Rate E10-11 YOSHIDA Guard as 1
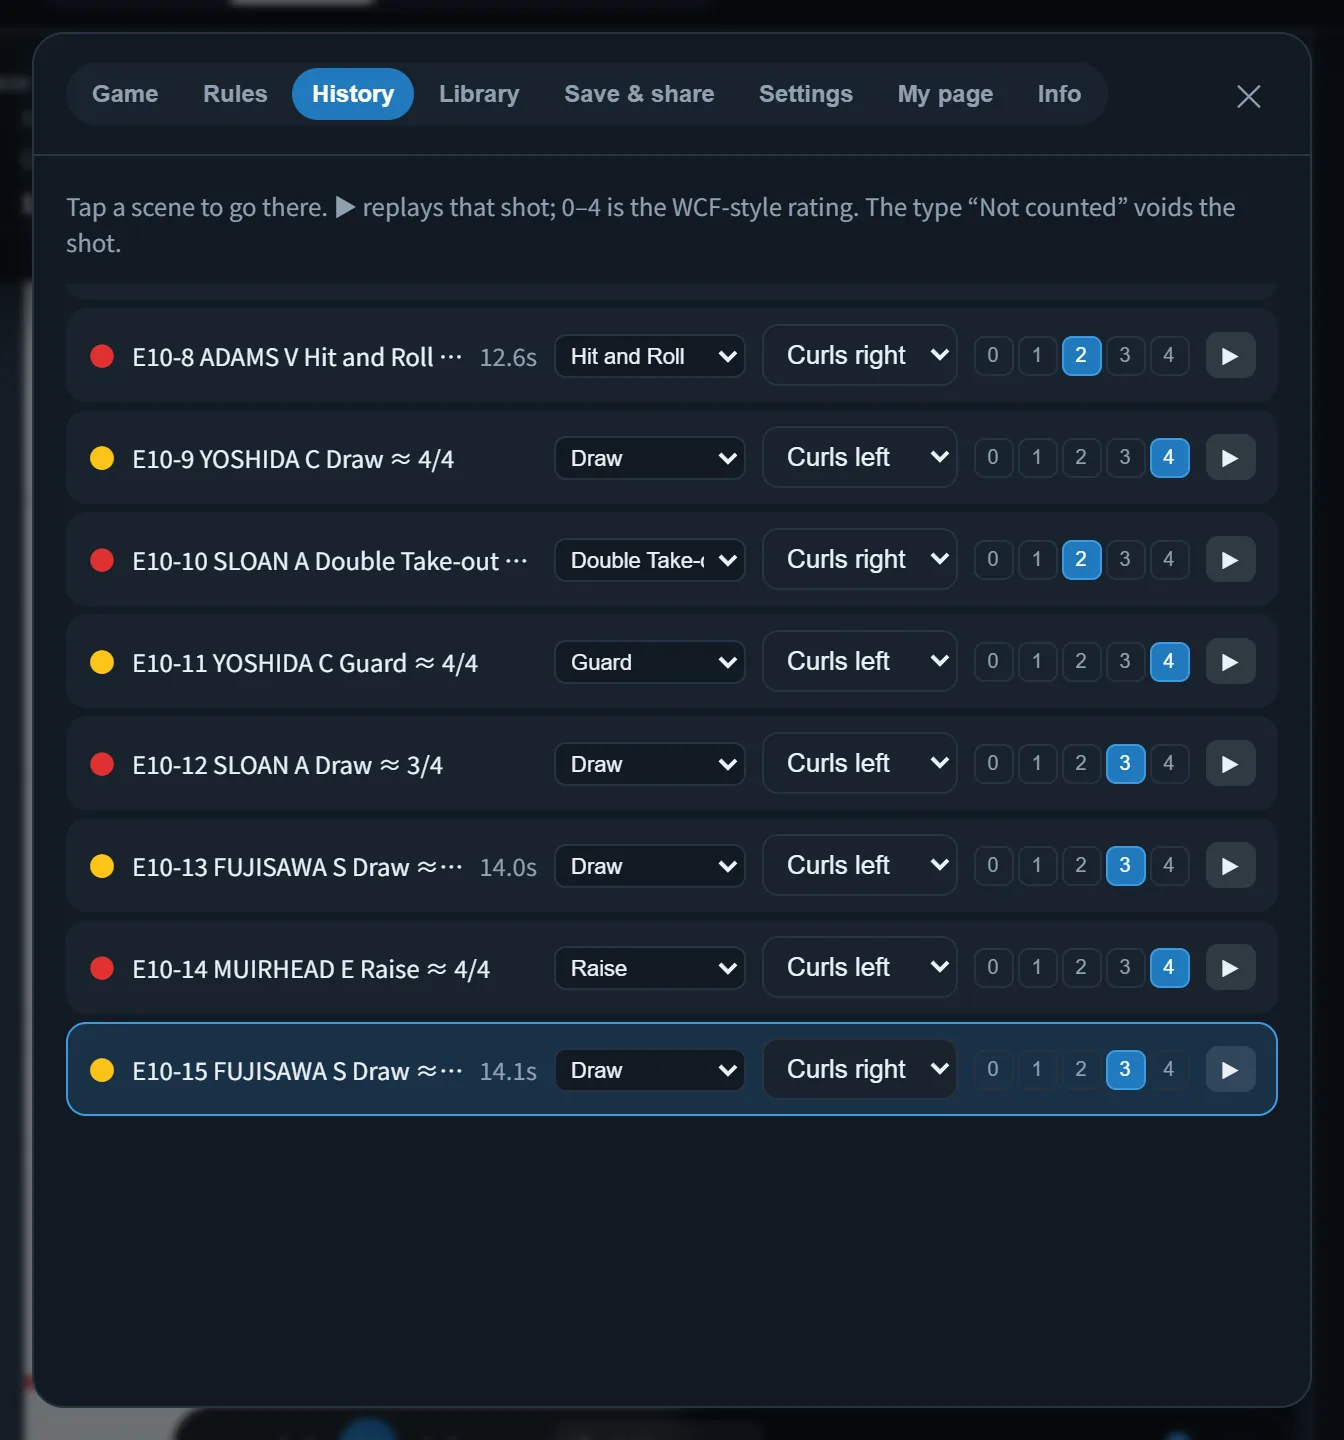This screenshot has width=1344, height=1440. coord(1037,661)
